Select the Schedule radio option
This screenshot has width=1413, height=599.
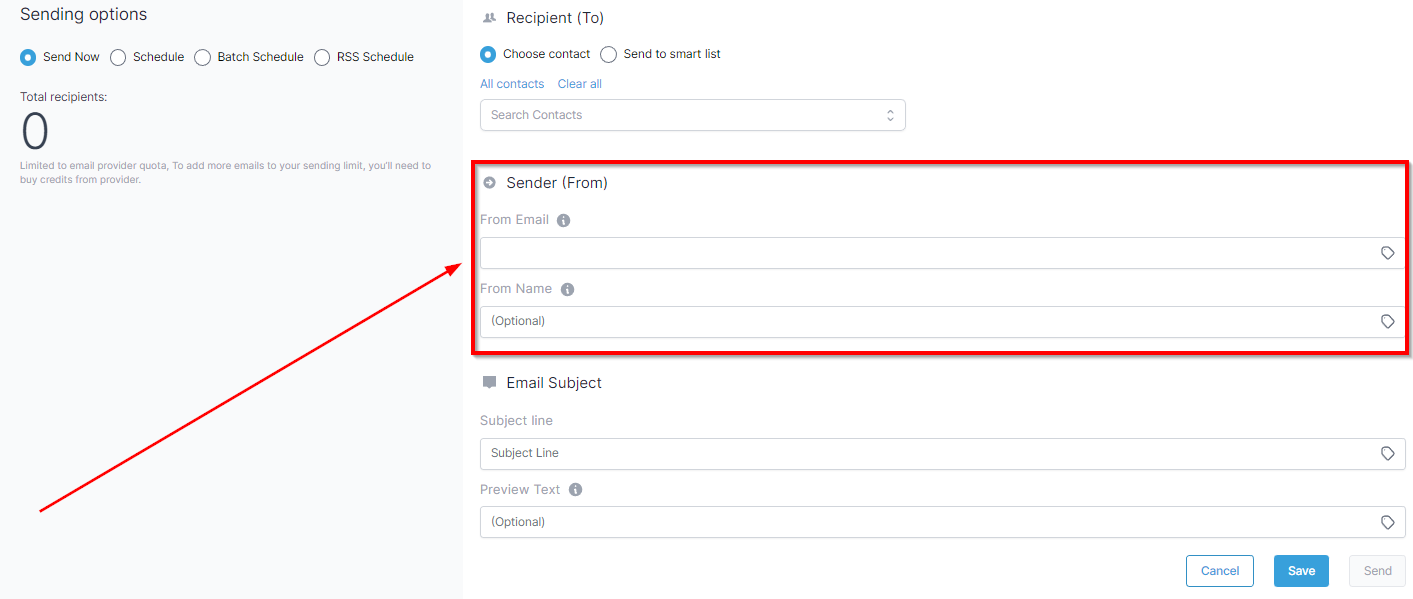(x=118, y=57)
